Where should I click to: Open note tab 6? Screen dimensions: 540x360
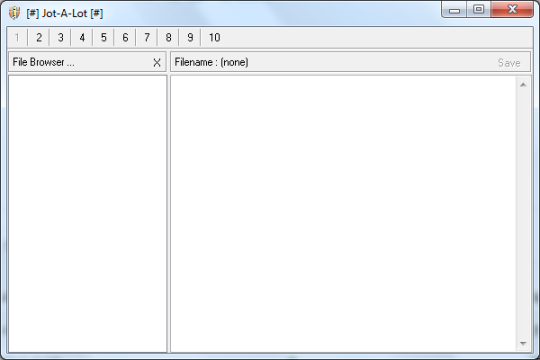125,38
